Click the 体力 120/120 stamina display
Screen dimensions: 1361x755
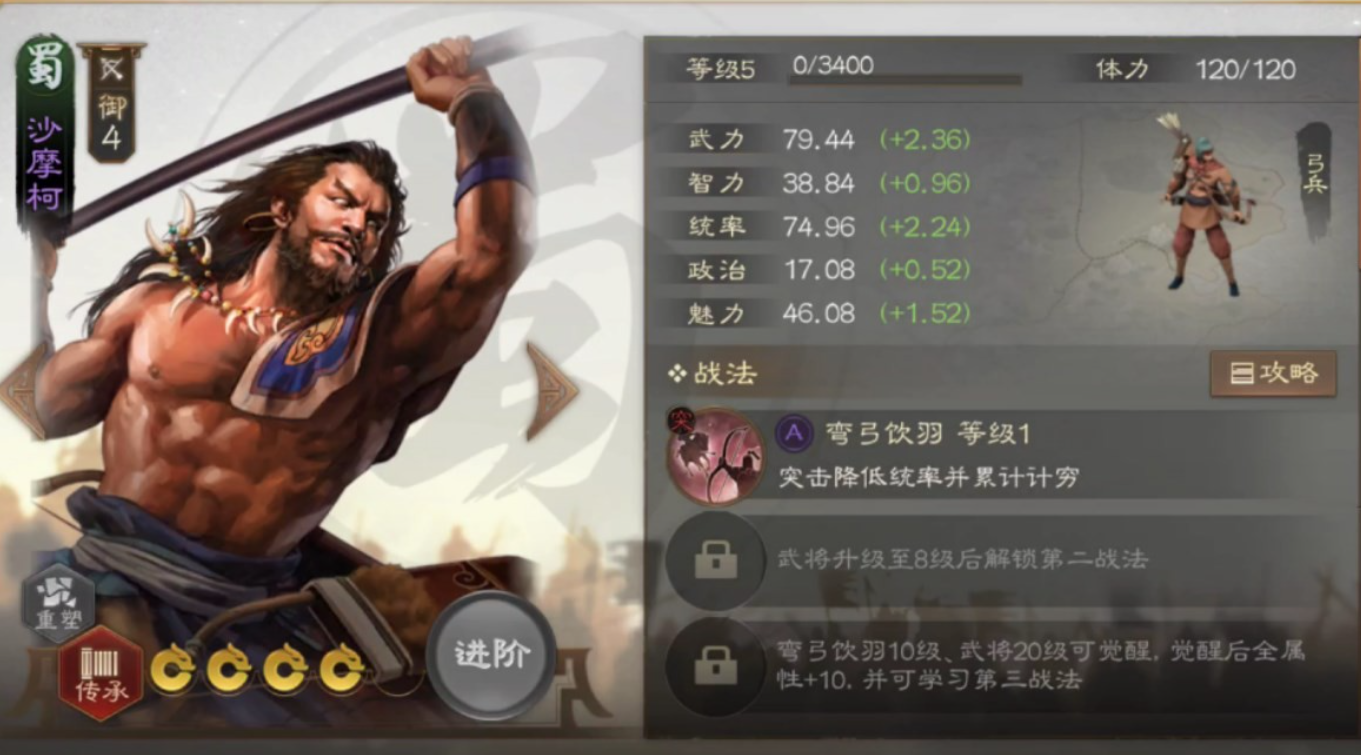(x=1196, y=69)
